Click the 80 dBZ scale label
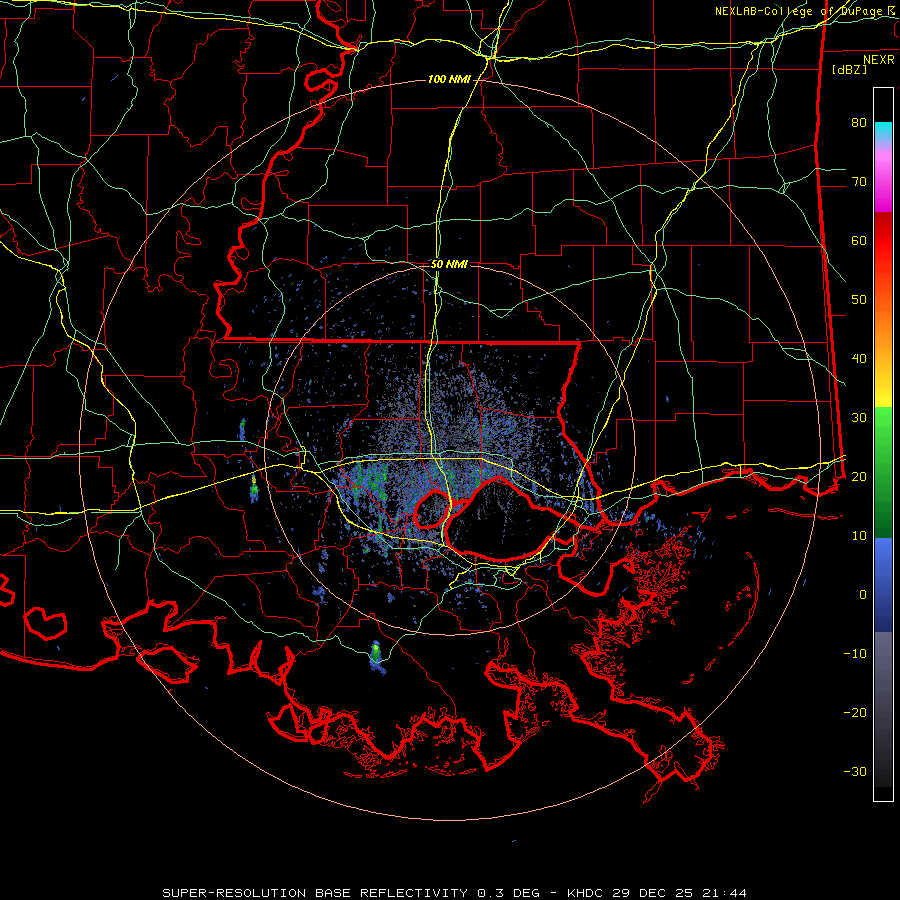Viewport: 900px width, 900px height. (x=859, y=122)
